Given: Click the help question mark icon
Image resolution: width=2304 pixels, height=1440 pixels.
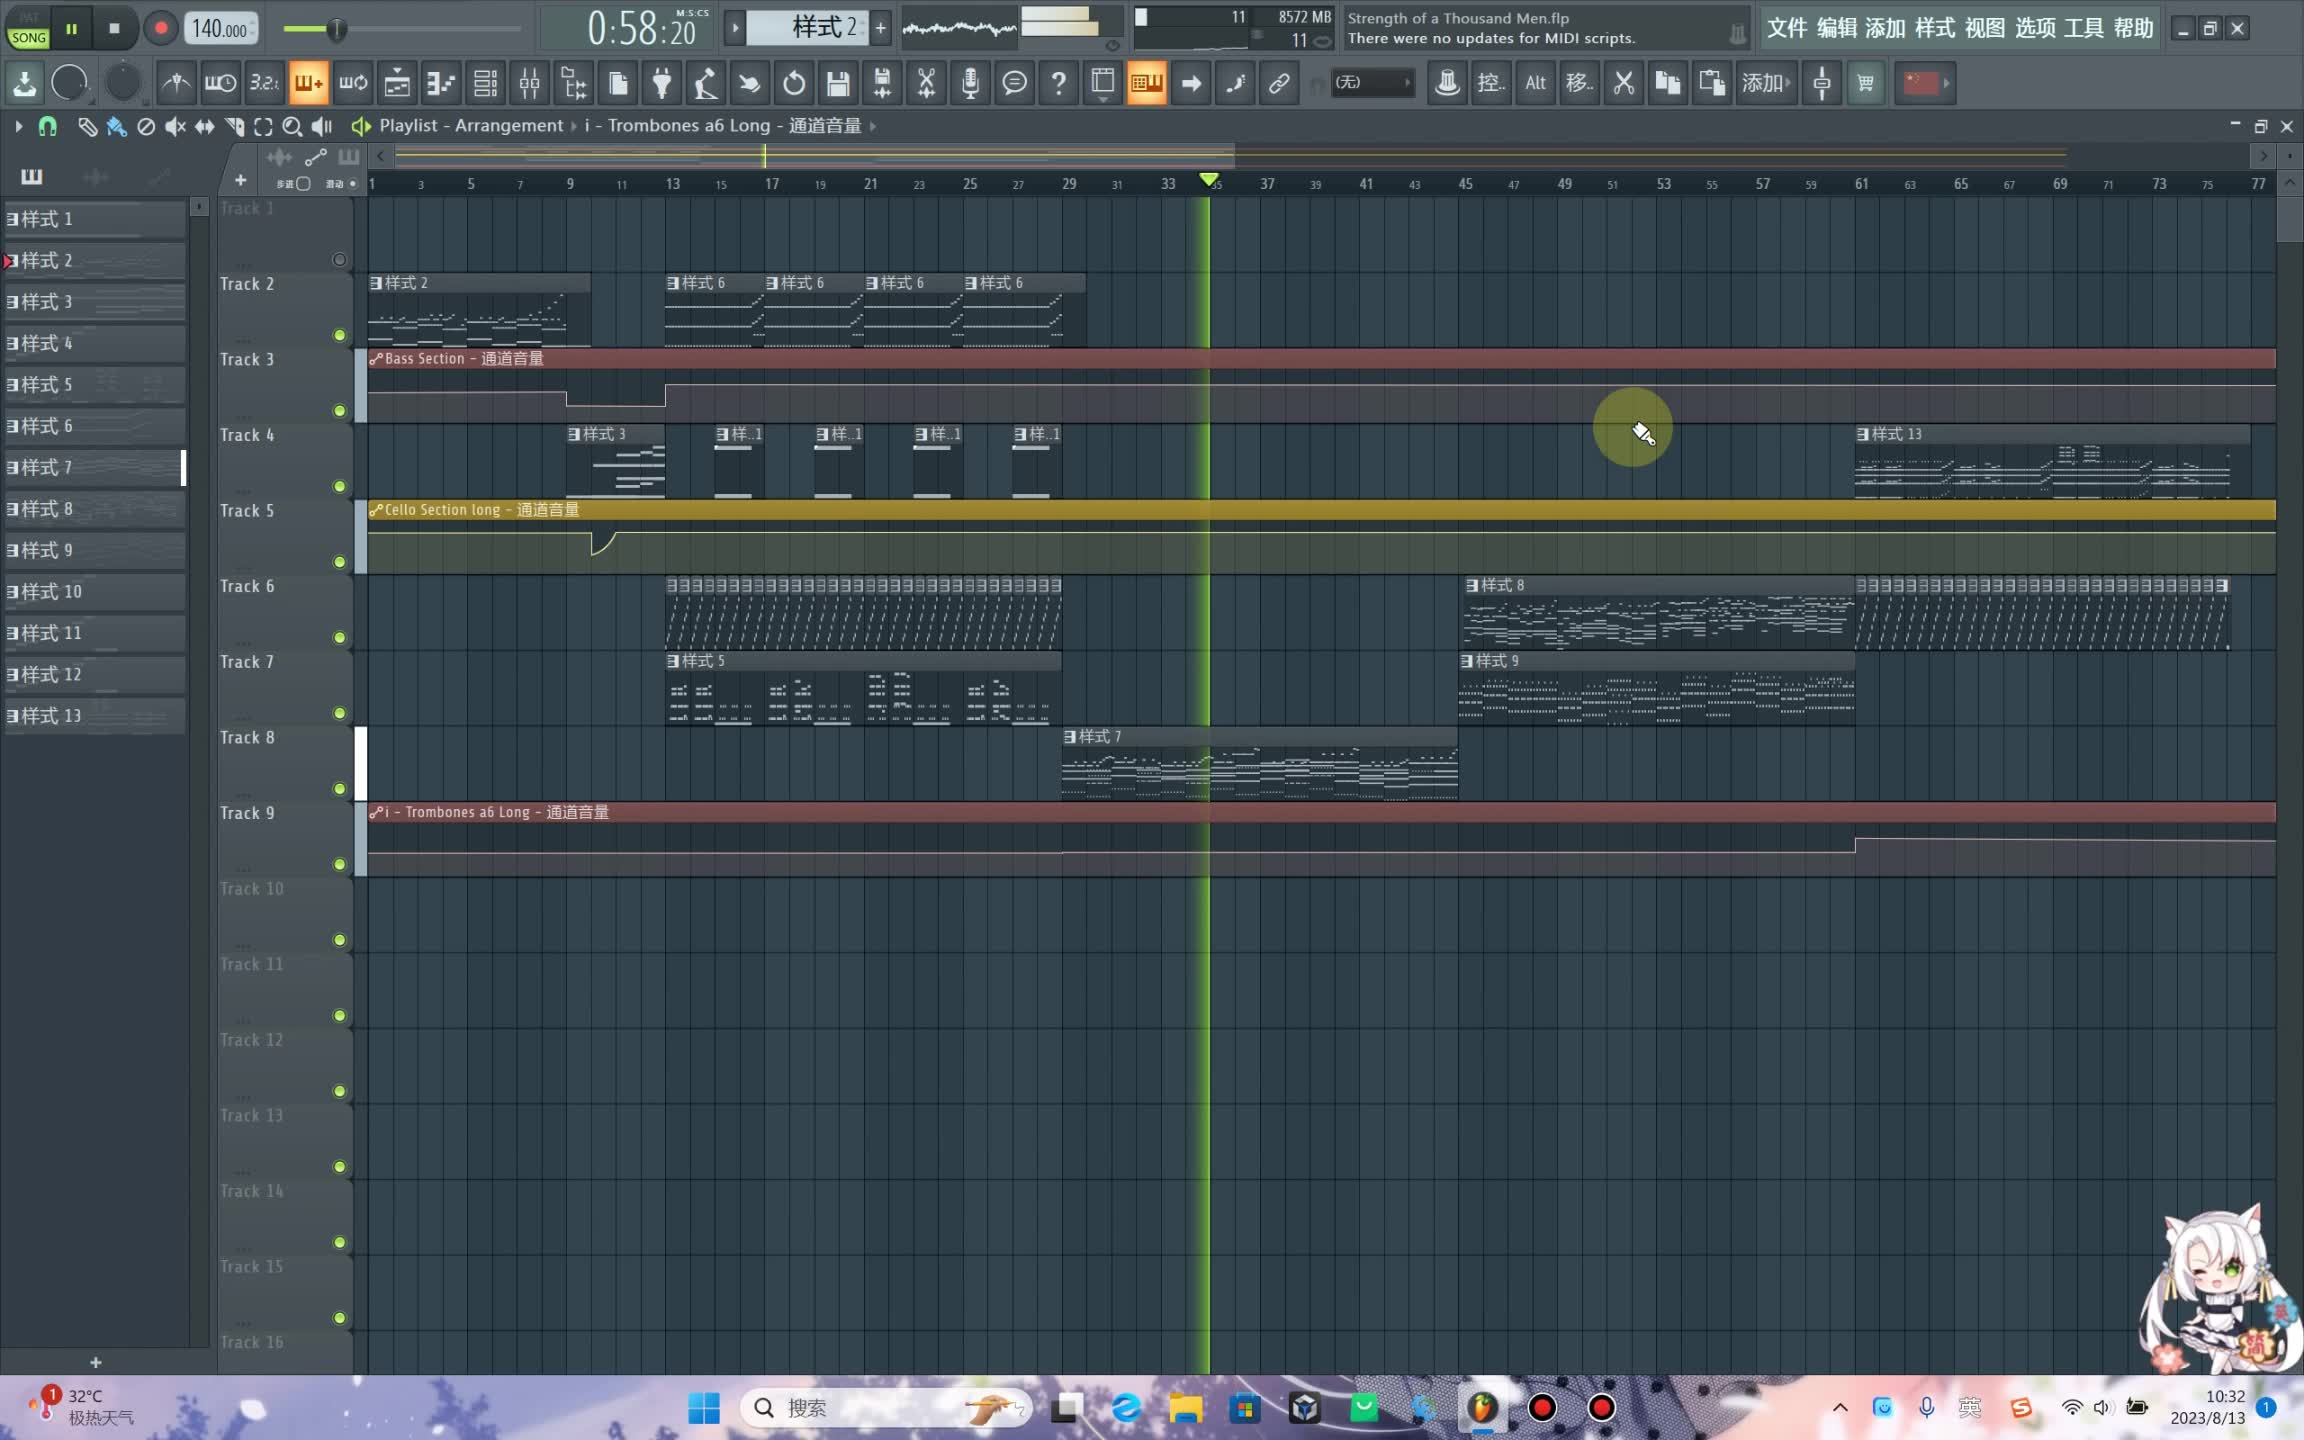Looking at the screenshot, I should coord(1058,83).
